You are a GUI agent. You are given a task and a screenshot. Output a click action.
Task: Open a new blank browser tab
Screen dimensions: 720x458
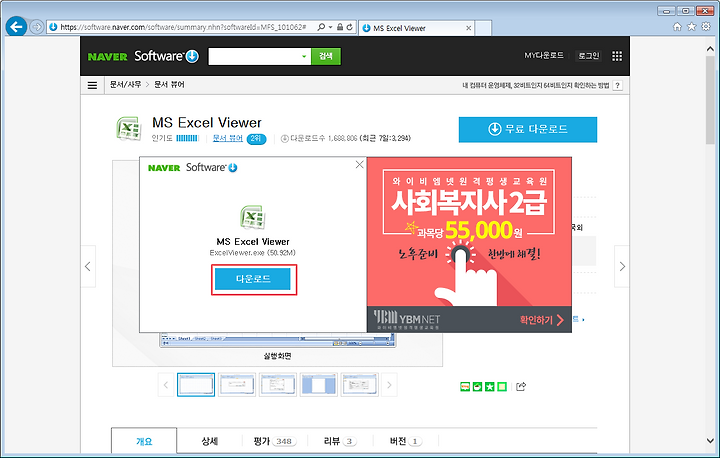click(x=483, y=28)
